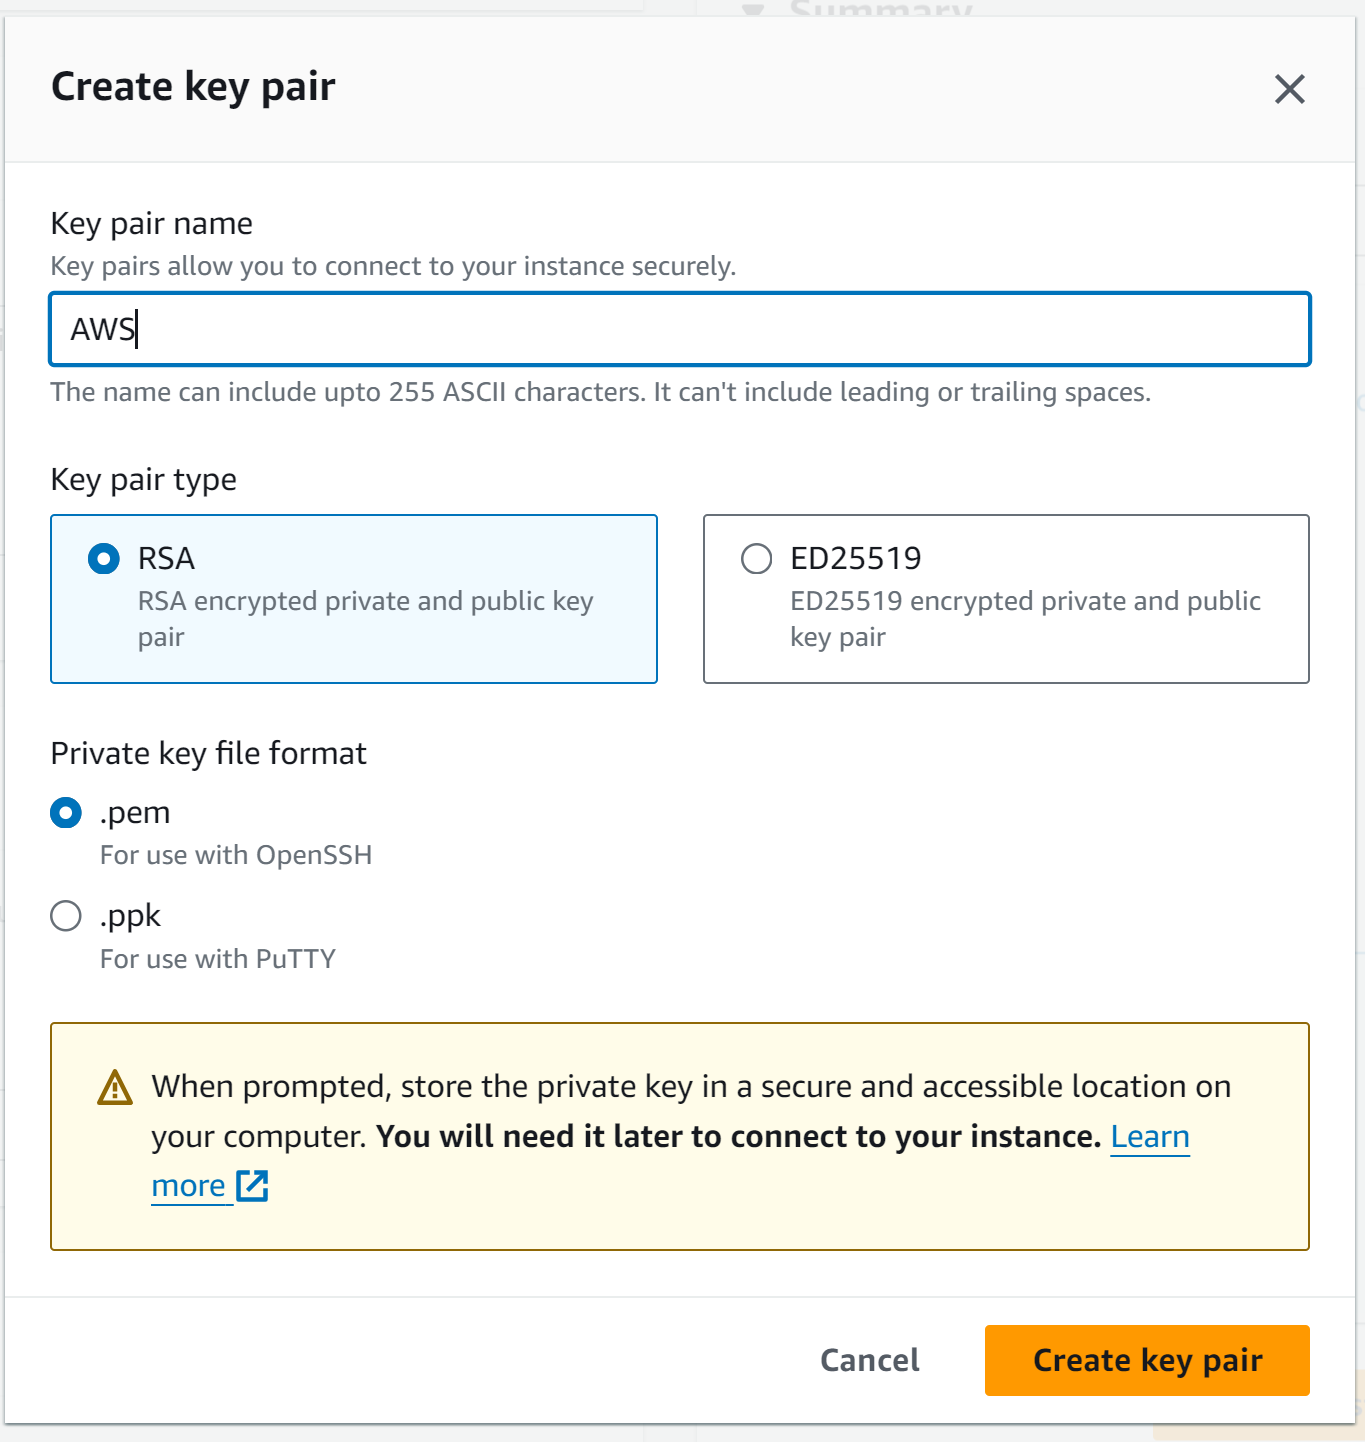Click the Create key pair button
This screenshot has height=1442, width=1365.
(1146, 1360)
